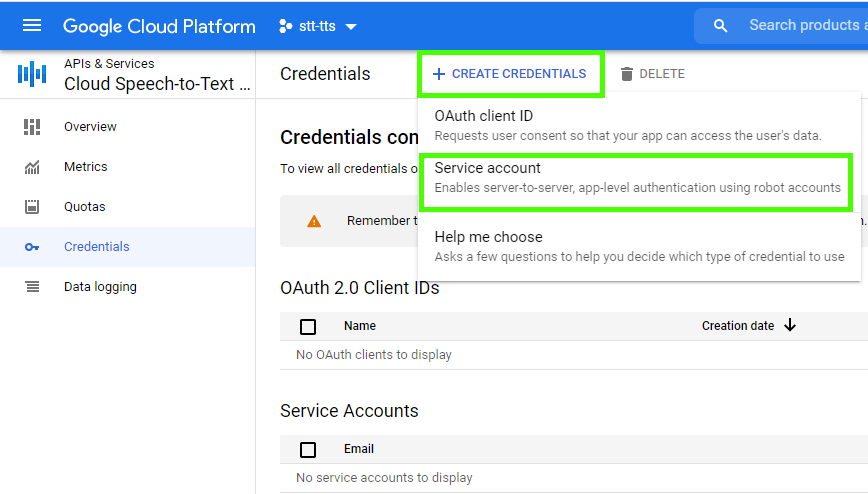Sort by Creation date column header
Screen dimensions: 868x494
point(738,326)
